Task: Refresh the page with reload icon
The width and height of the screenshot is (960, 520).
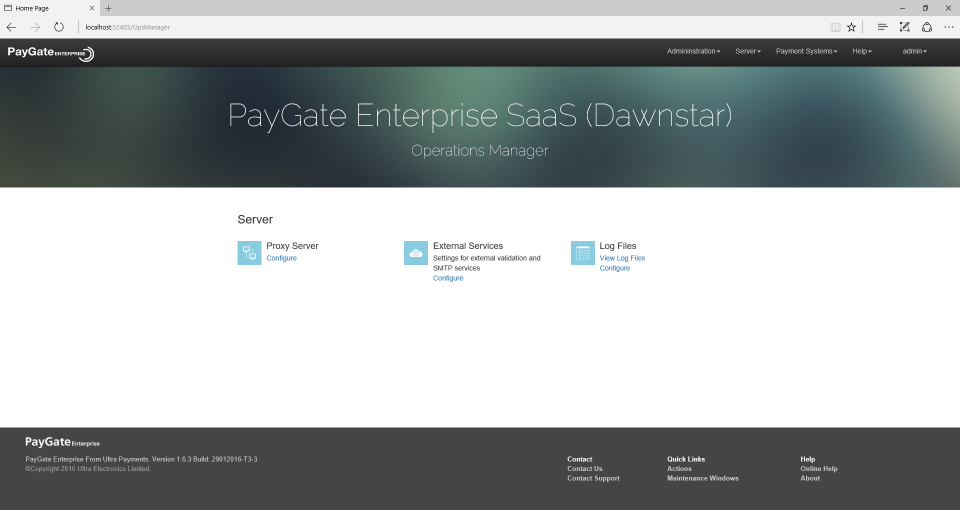Action: [x=59, y=27]
